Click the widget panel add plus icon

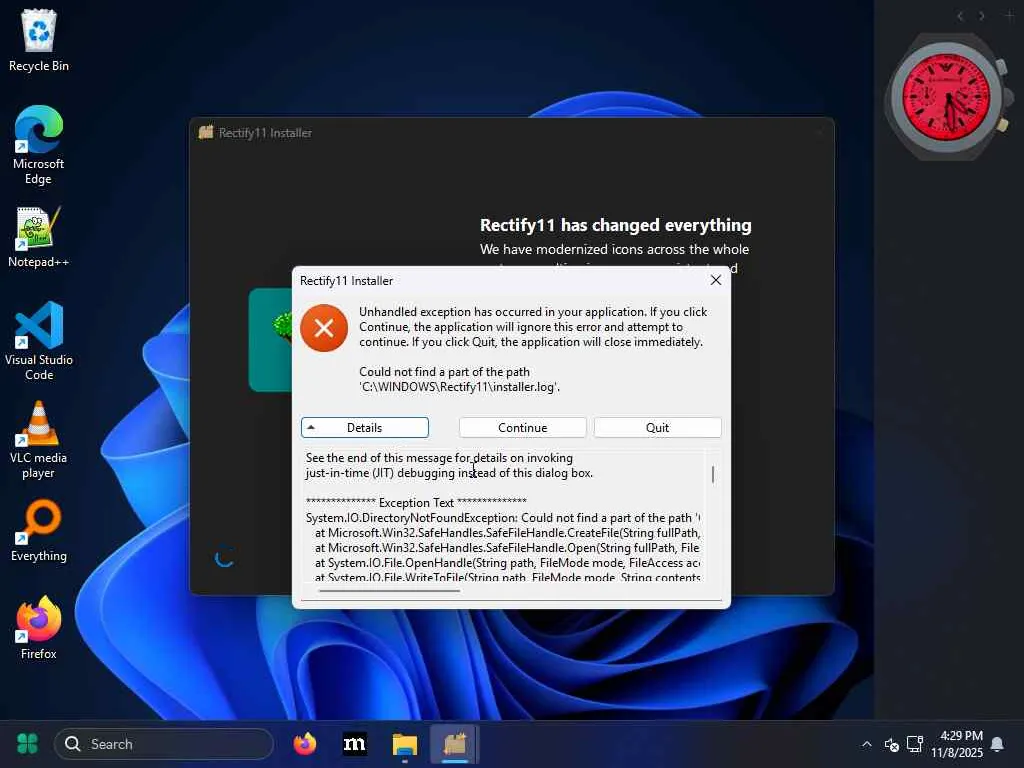1009,15
